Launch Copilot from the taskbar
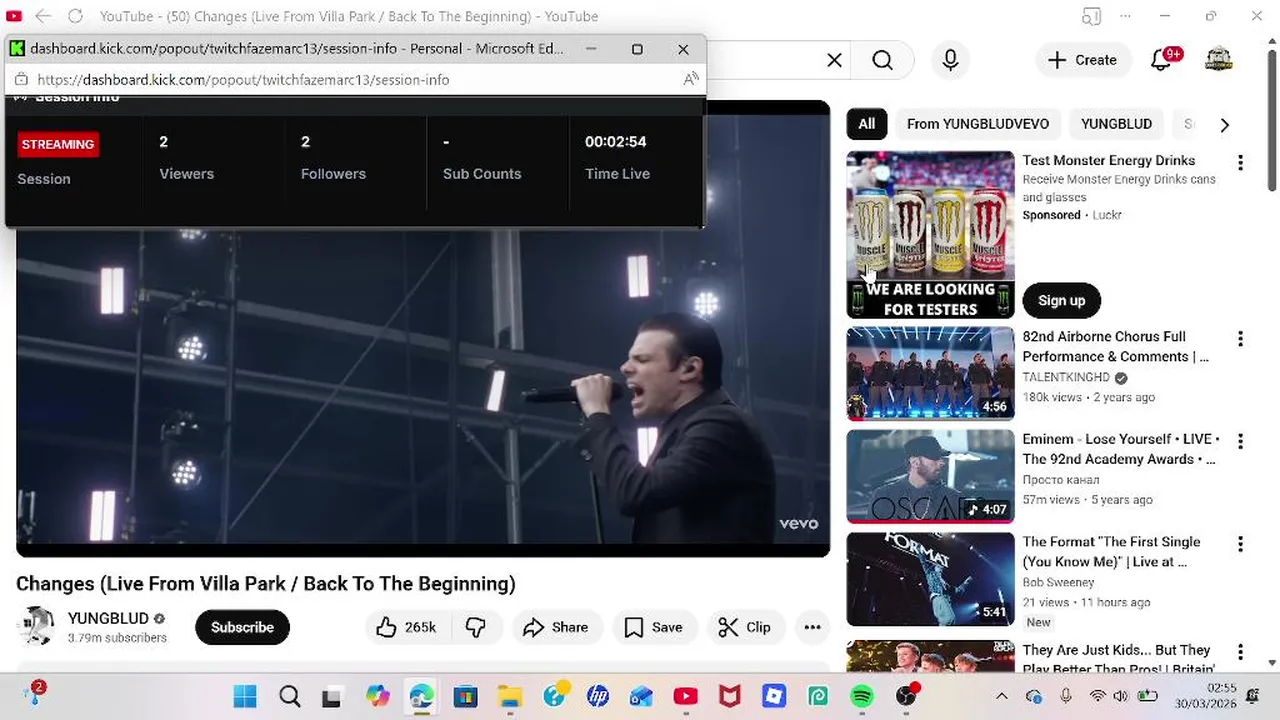 [377, 696]
